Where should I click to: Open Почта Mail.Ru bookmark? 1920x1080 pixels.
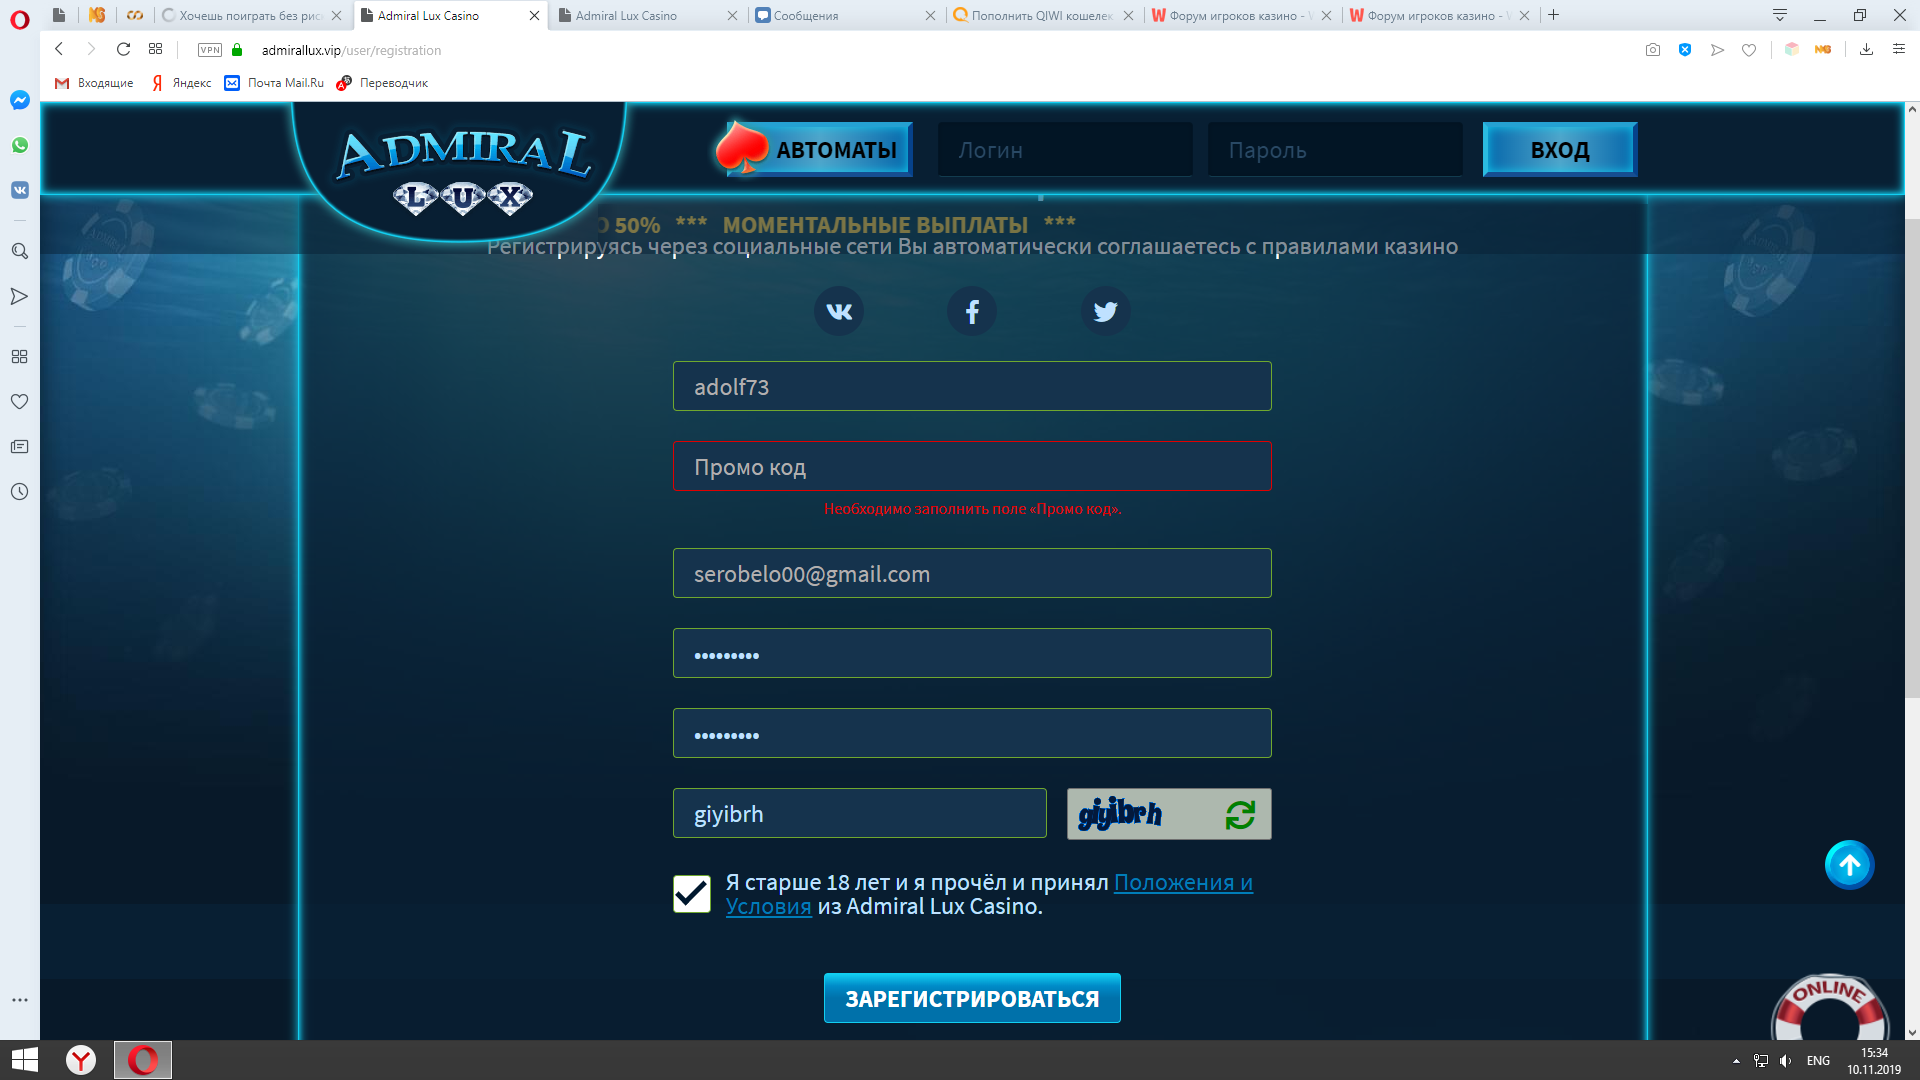(x=275, y=83)
